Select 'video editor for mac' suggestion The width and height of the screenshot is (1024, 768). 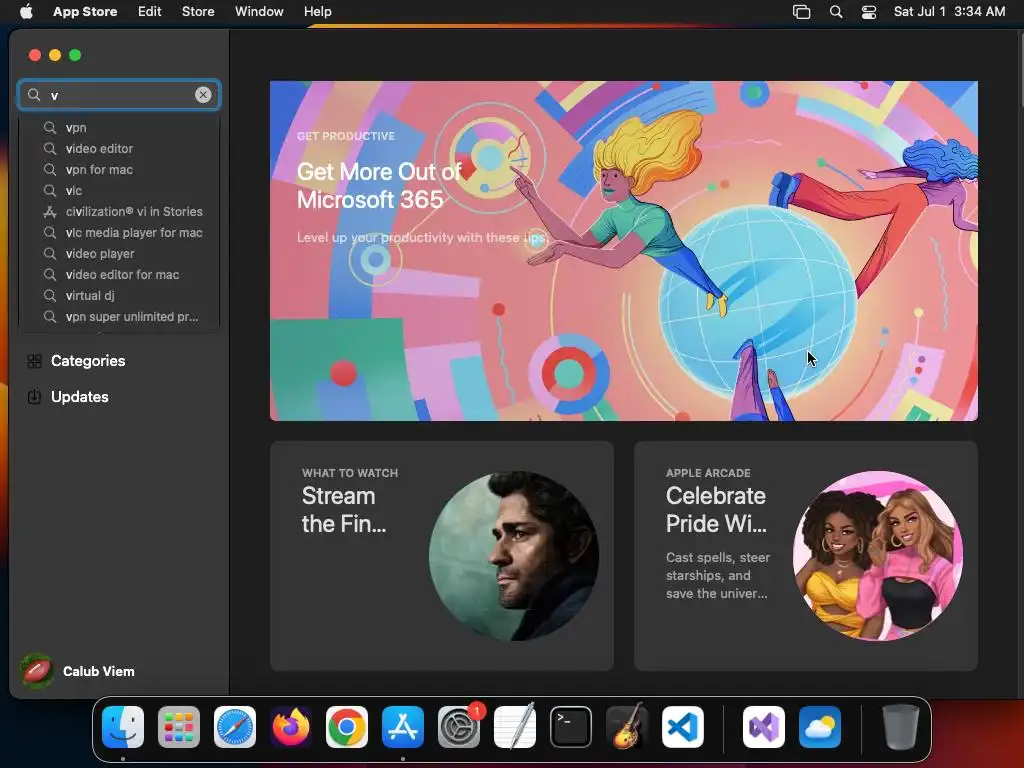coord(119,274)
